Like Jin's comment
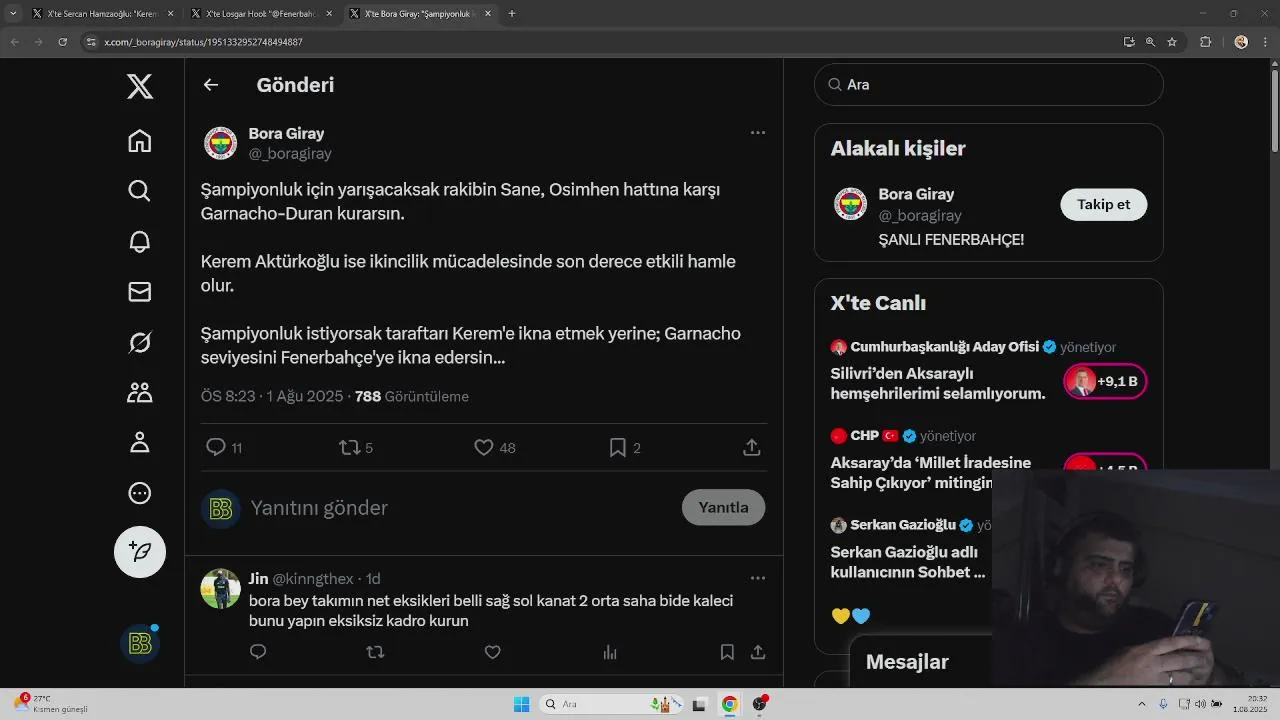 [x=492, y=652]
